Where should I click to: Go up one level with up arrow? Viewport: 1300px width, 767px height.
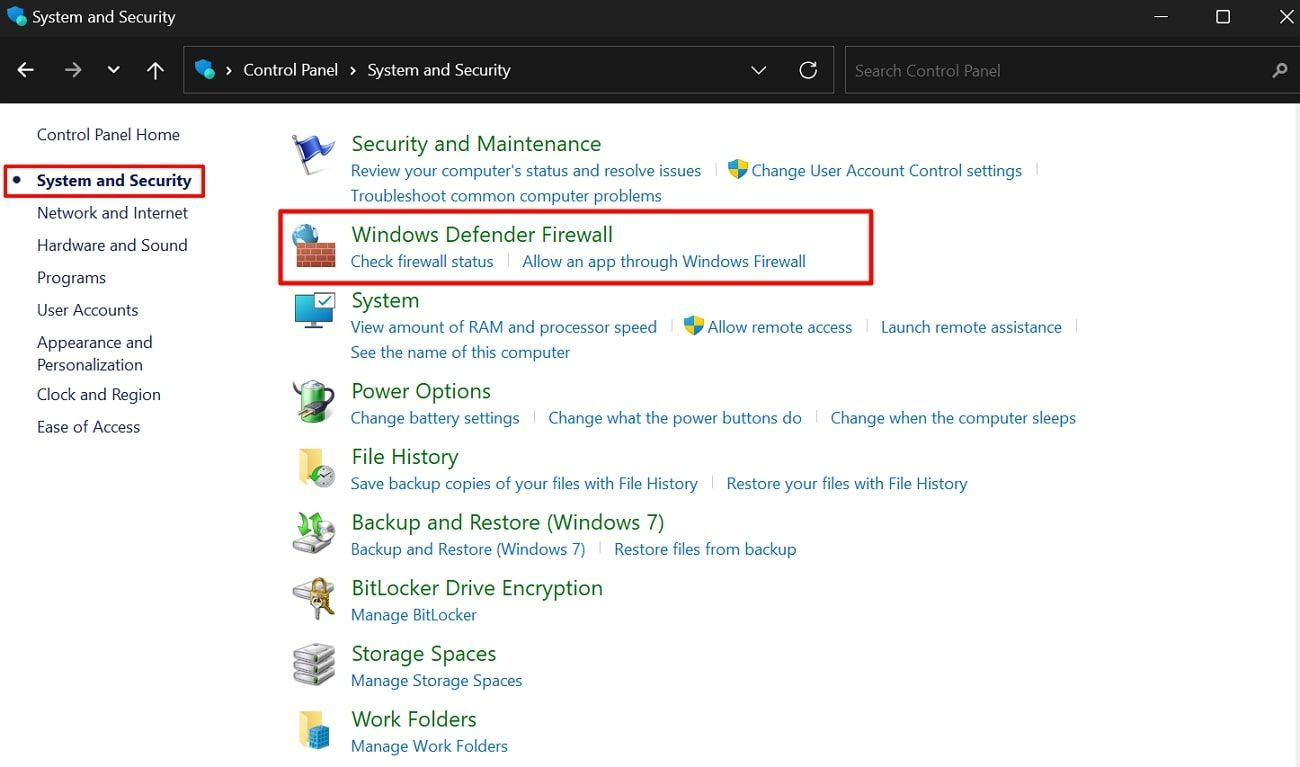(x=155, y=70)
